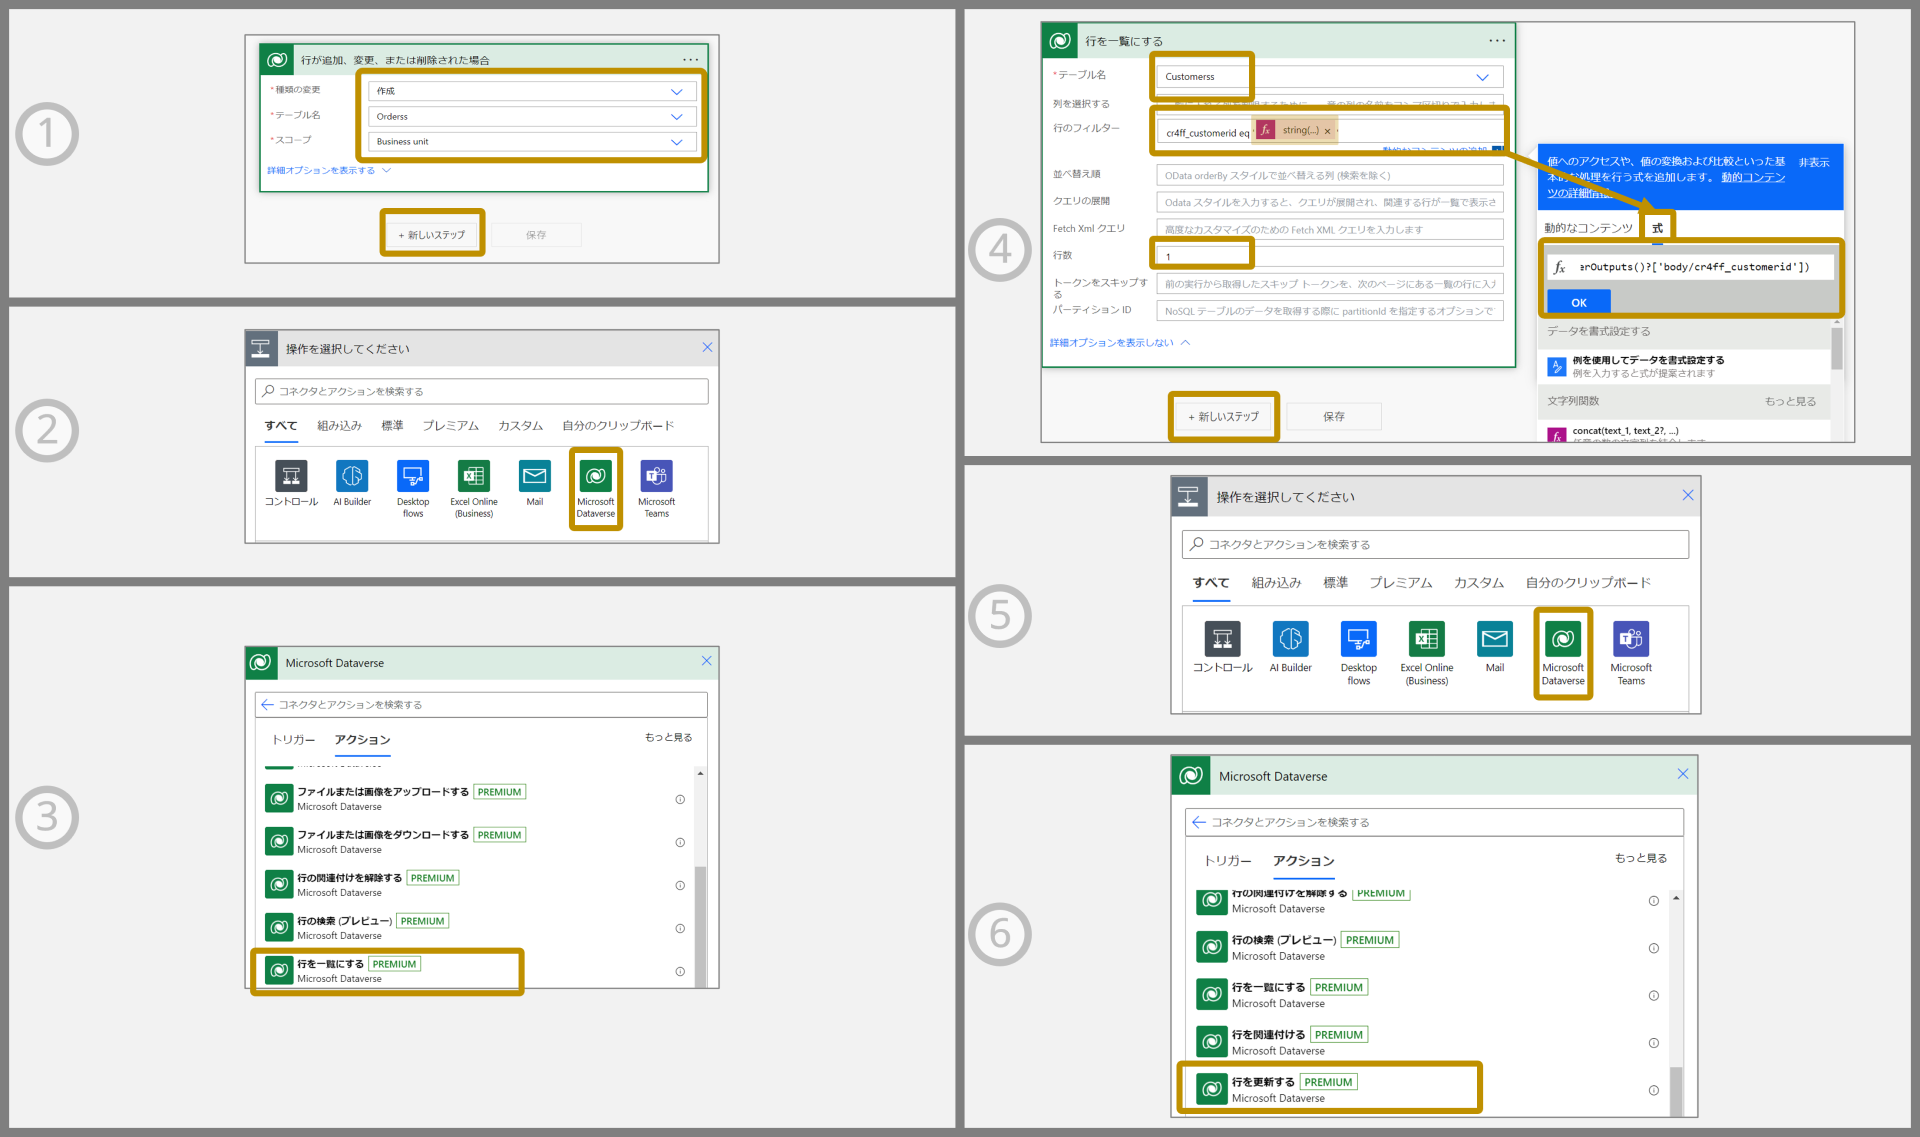Image resolution: width=1920 pixels, height=1137 pixels.
Task: Open トリガー tab in step 3 Dataverse panel
Action: pos(293,739)
